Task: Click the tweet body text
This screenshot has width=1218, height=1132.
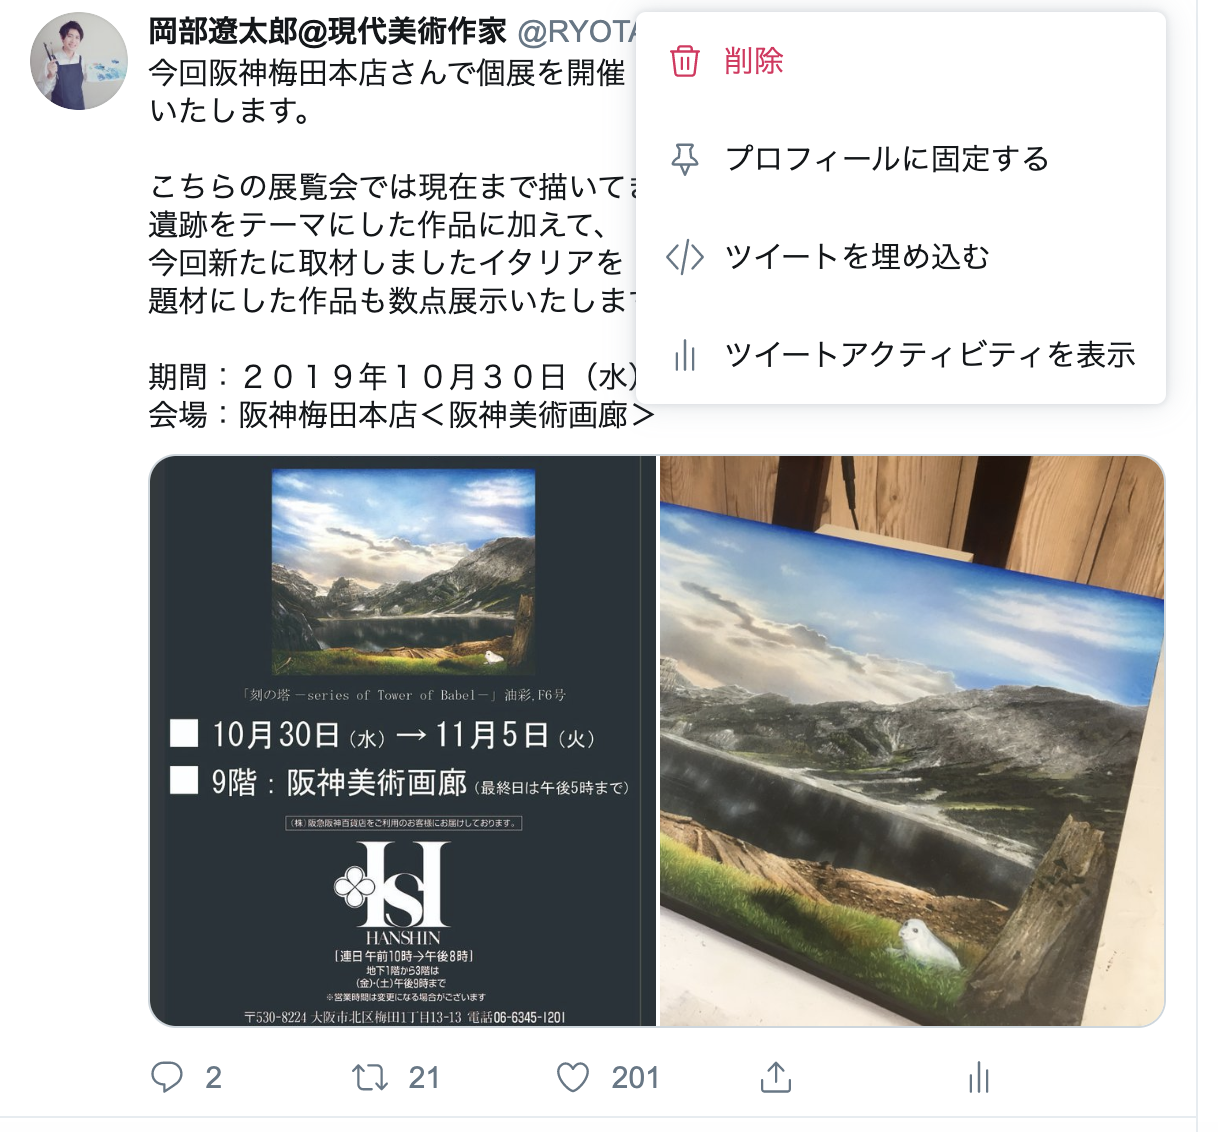Action: 392,242
